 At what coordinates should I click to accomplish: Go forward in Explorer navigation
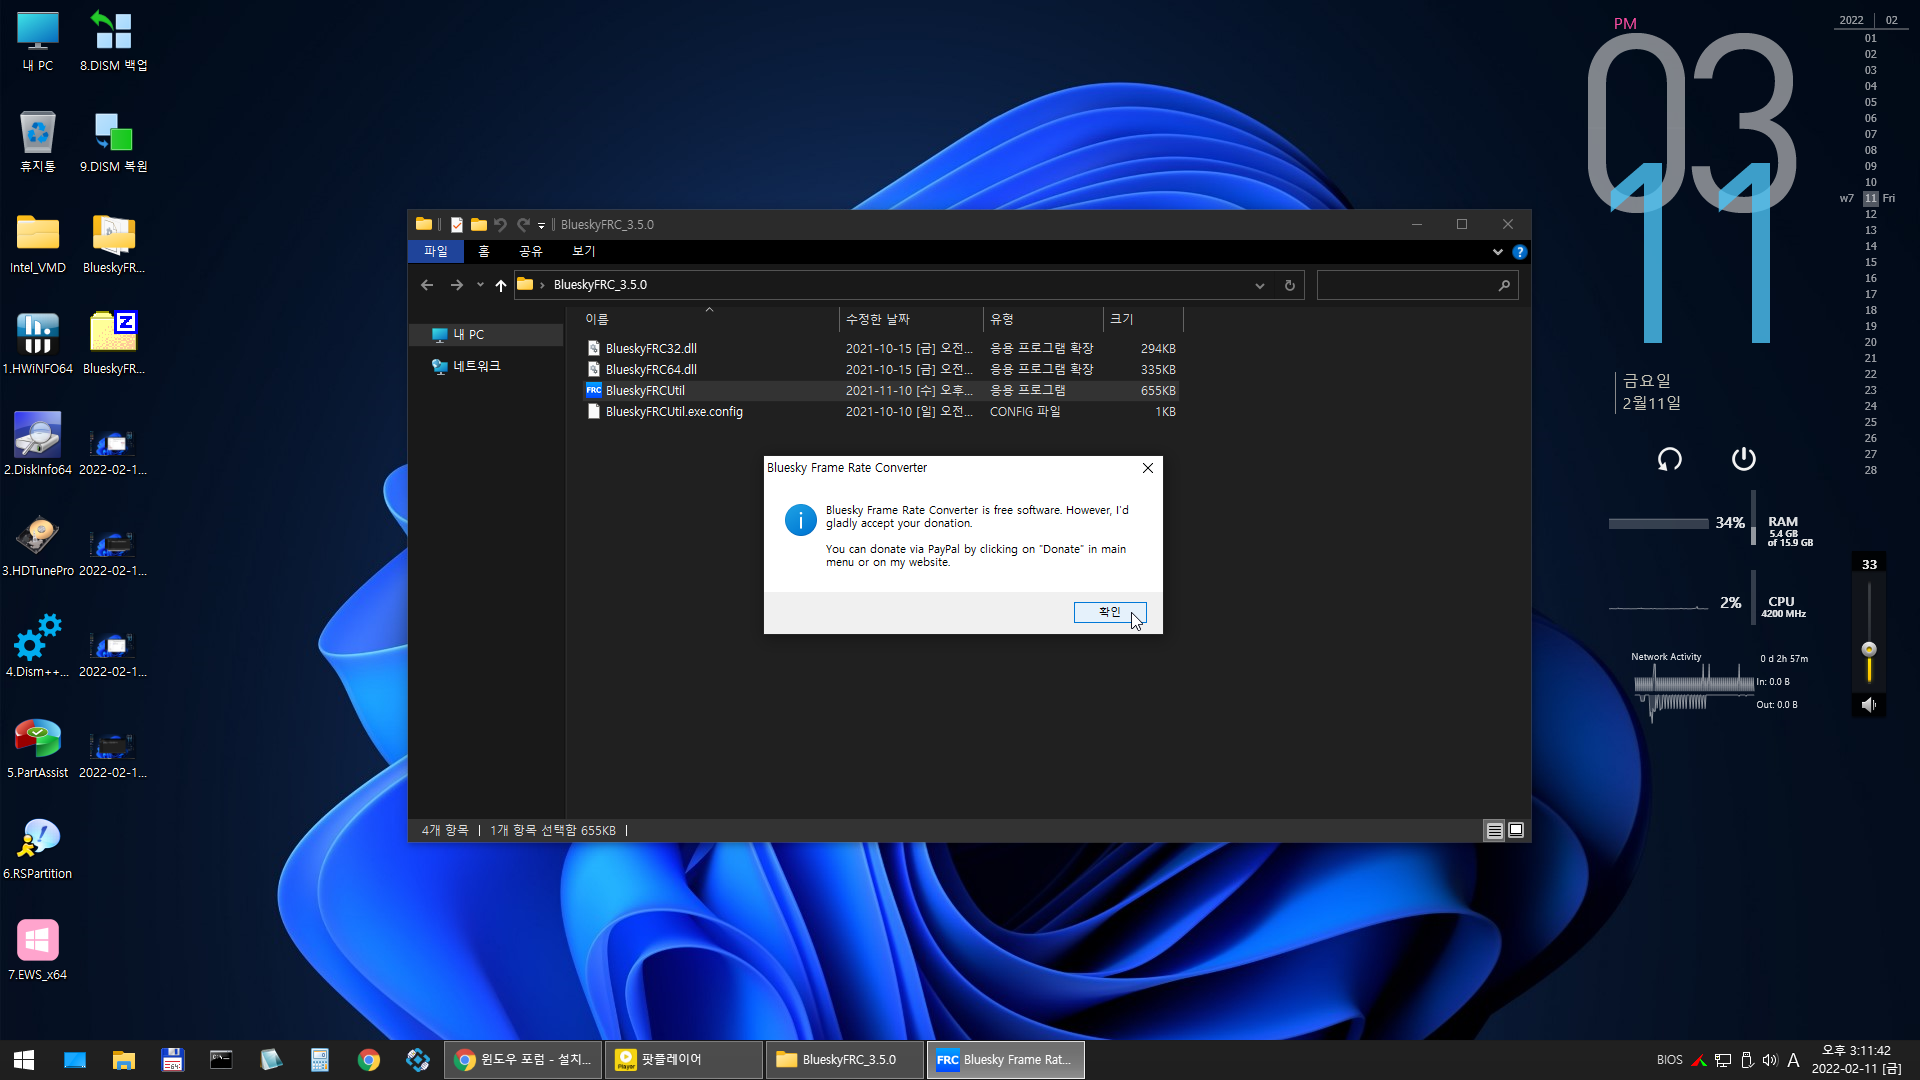[457, 285]
